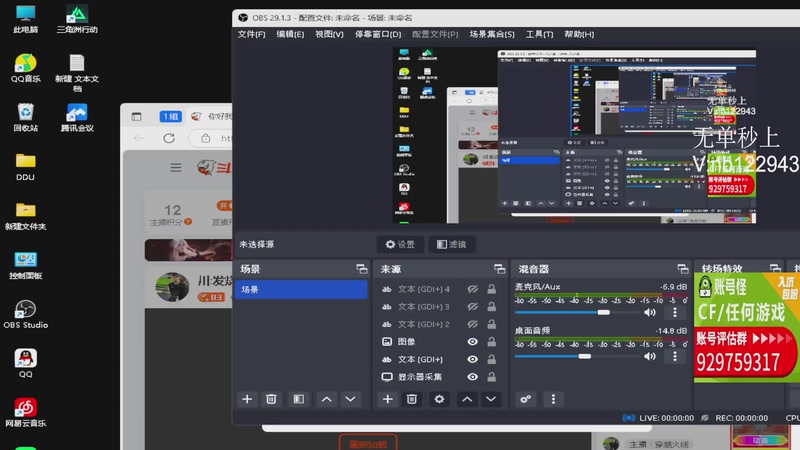This screenshot has height=450, width=800.
Task: Move scene up with arrow icon
Action: (327, 399)
